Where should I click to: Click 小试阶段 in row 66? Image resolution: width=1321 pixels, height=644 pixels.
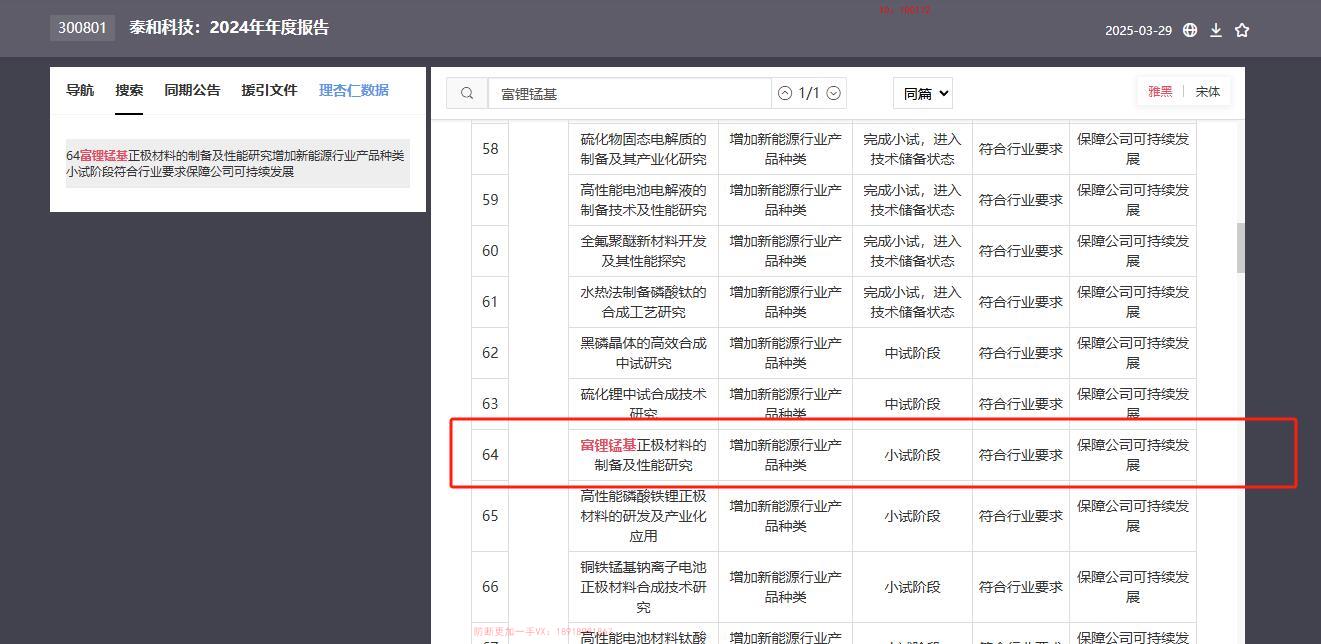(912, 586)
